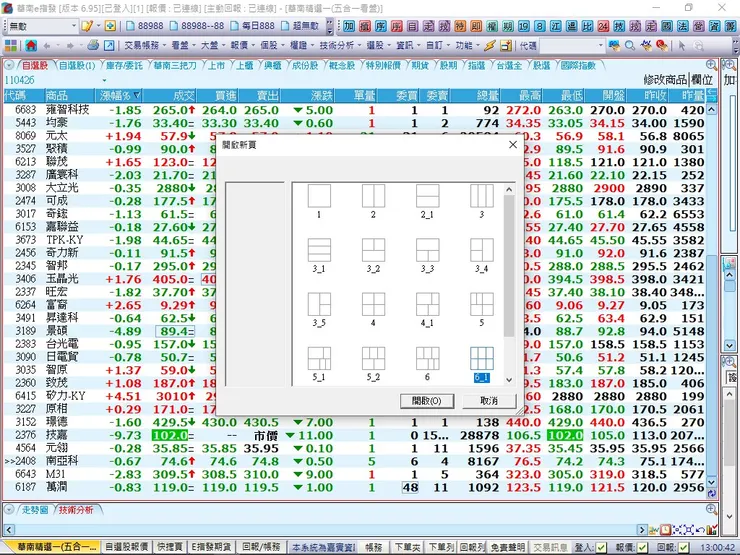Click the 比 shortcut icon in top toolbar
740x555 pixels.
(588, 26)
